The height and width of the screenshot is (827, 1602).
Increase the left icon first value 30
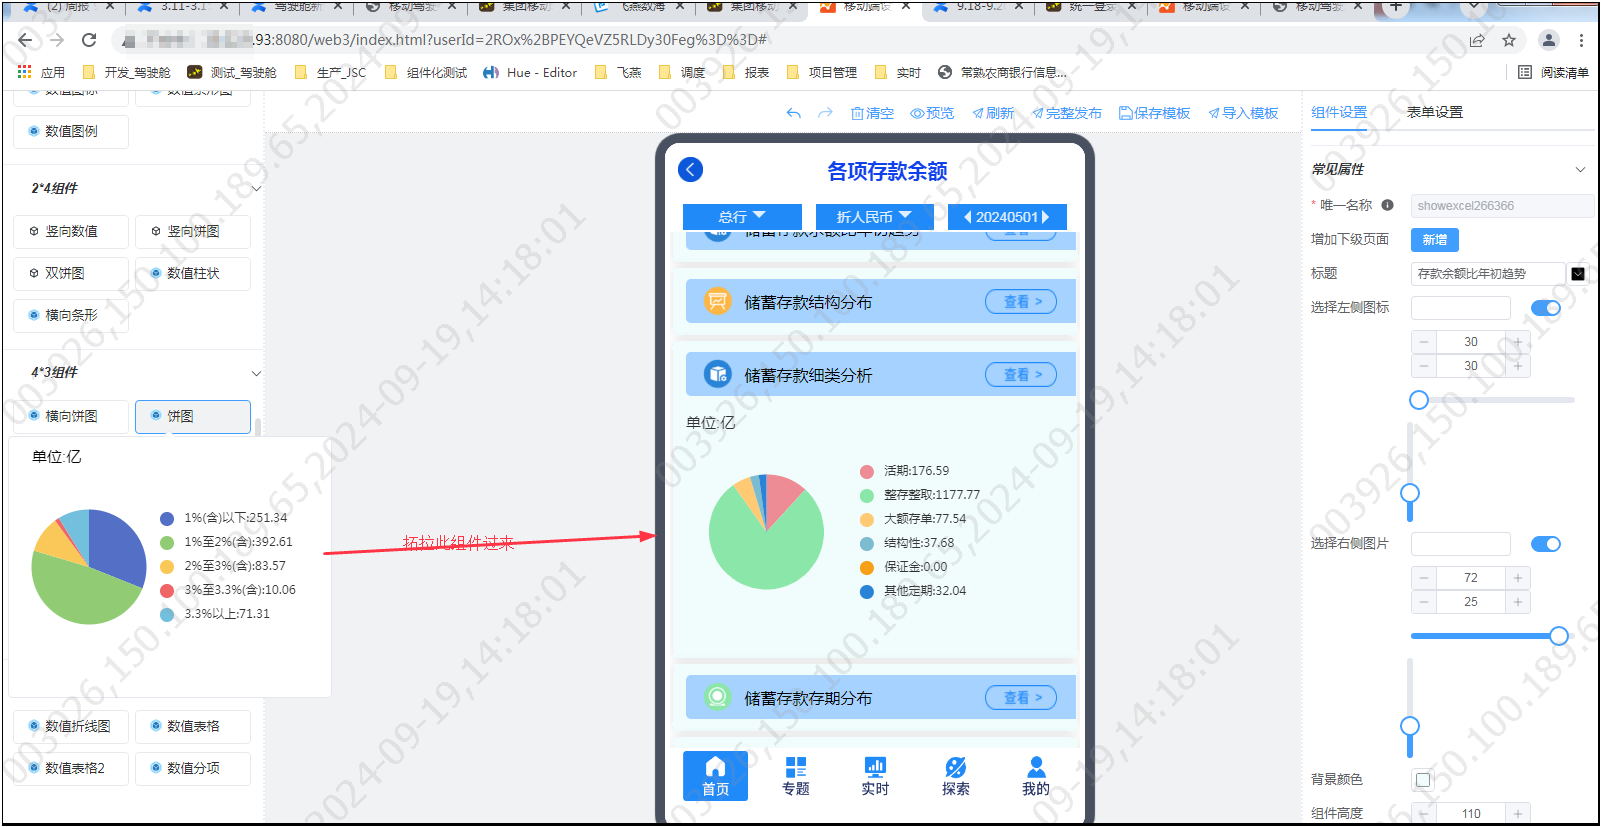pyautogui.click(x=1518, y=342)
